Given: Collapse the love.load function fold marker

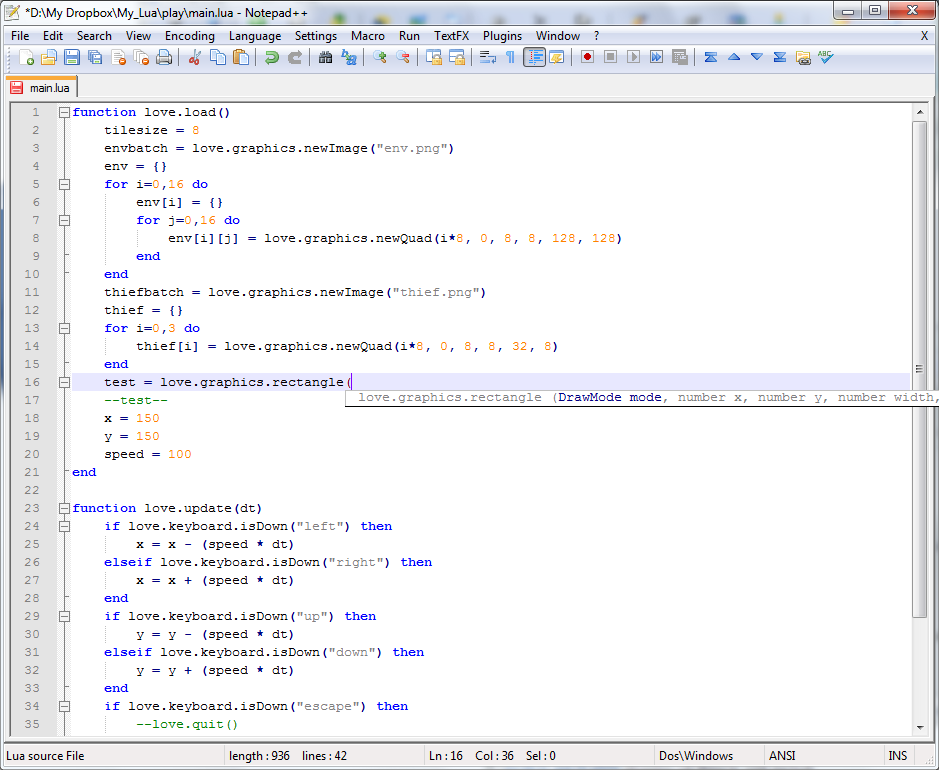Looking at the screenshot, I should [64, 113].
